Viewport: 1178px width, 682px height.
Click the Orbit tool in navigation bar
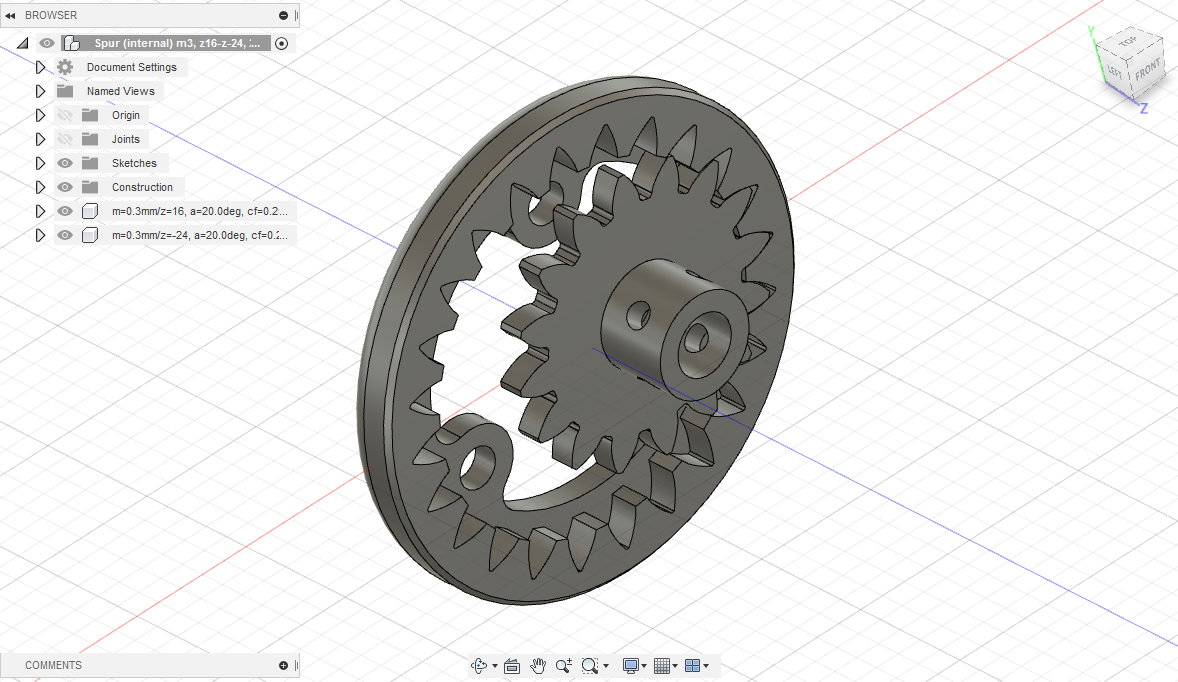479,665
